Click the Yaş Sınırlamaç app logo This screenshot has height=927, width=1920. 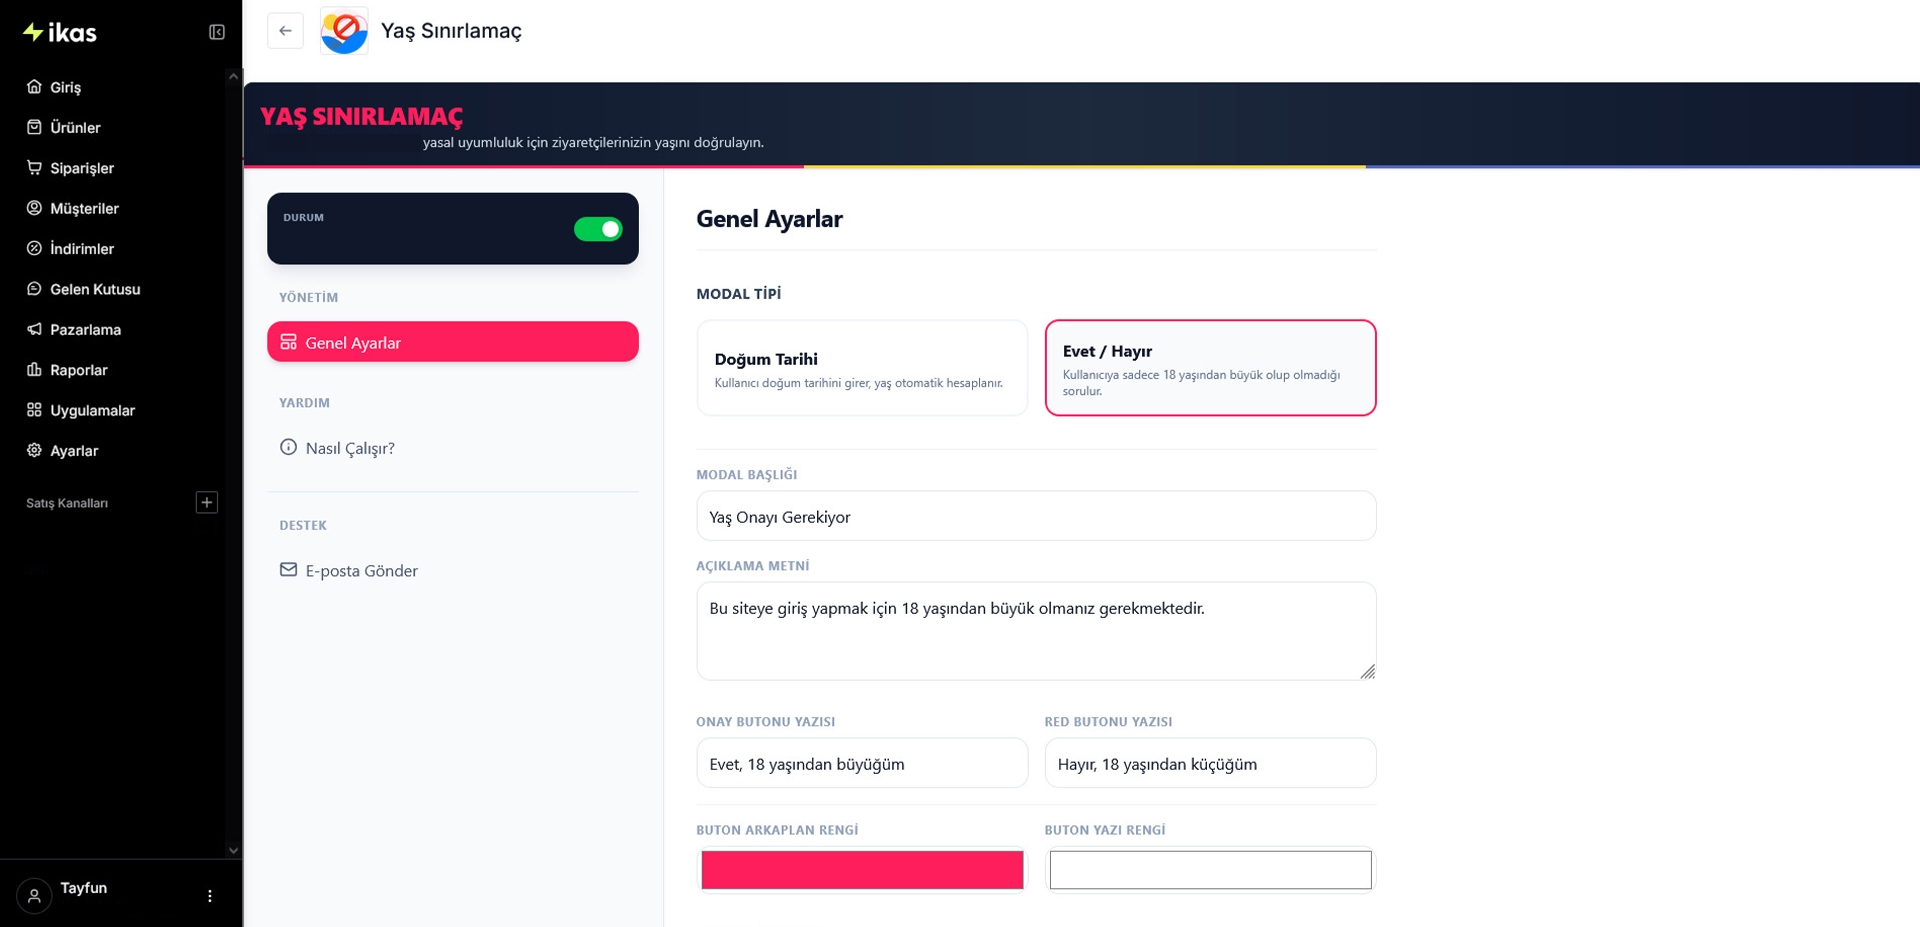coord(344,31)
